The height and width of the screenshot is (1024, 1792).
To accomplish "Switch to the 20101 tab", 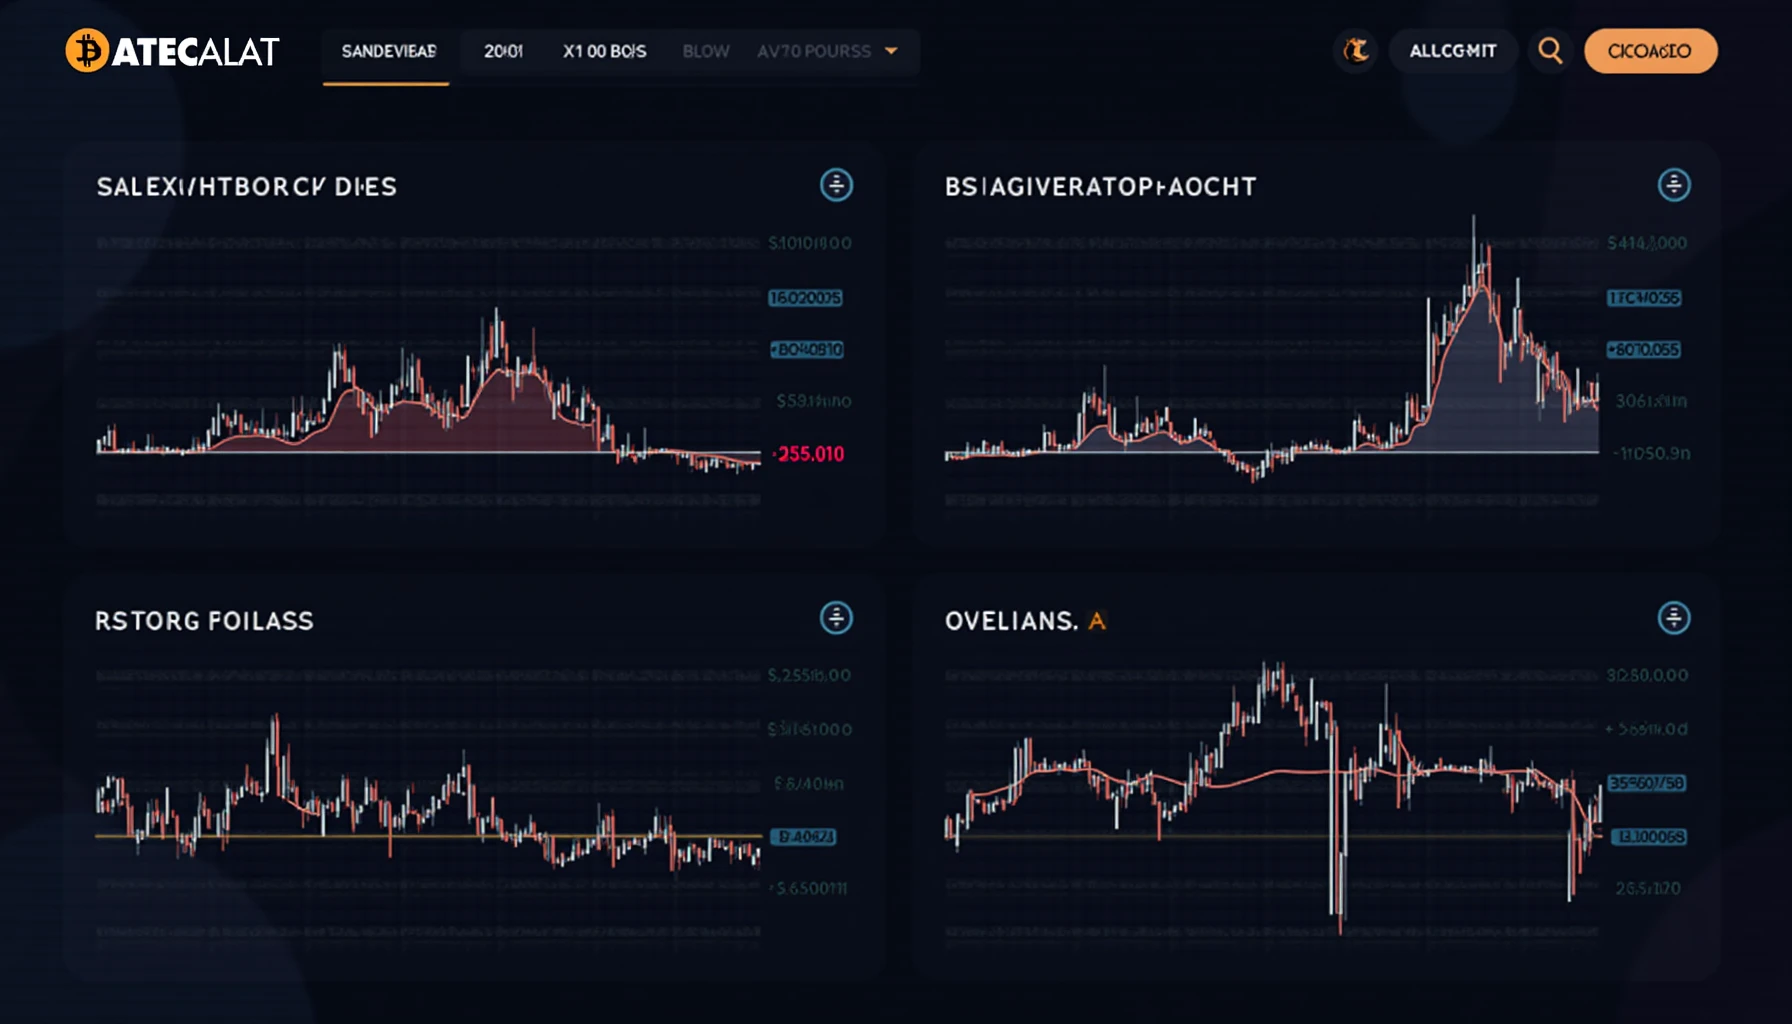I will pos(503,51).
